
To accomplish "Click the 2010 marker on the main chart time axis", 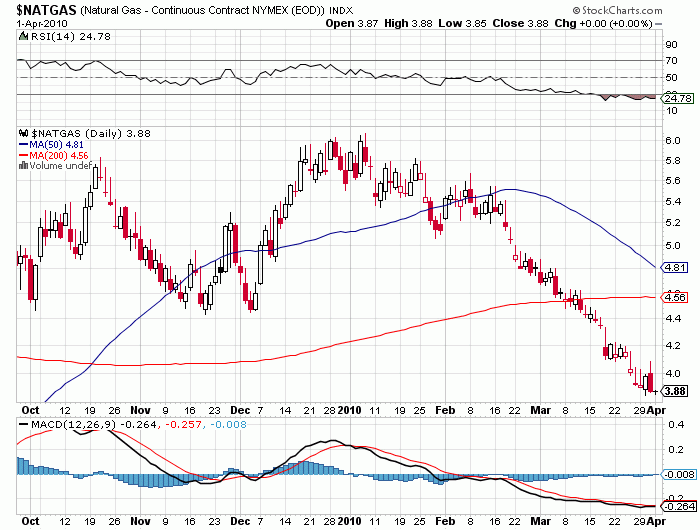I will click(350, 410).
